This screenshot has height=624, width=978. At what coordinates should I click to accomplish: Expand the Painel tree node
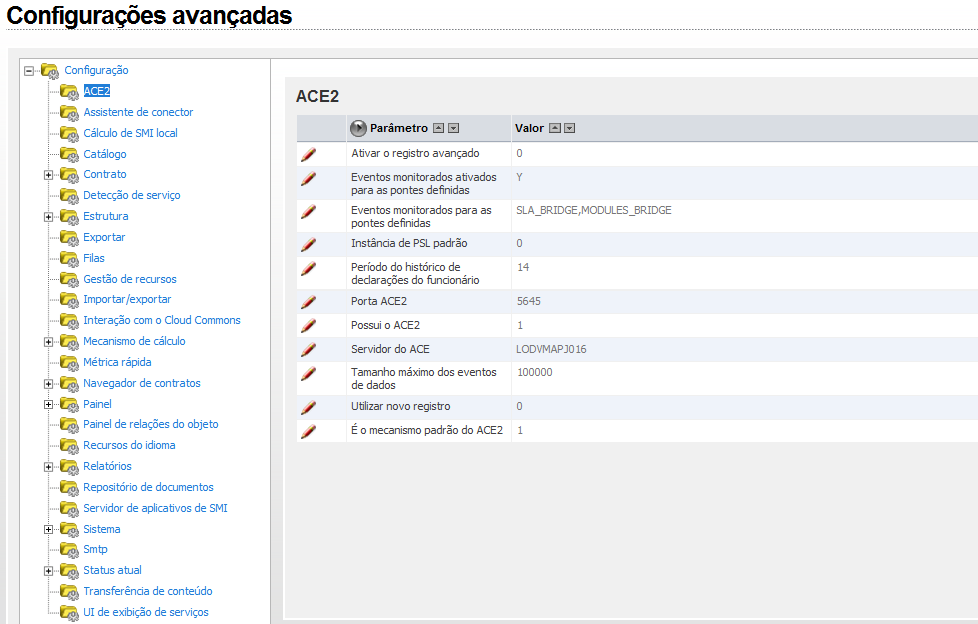tap(48, 404)
